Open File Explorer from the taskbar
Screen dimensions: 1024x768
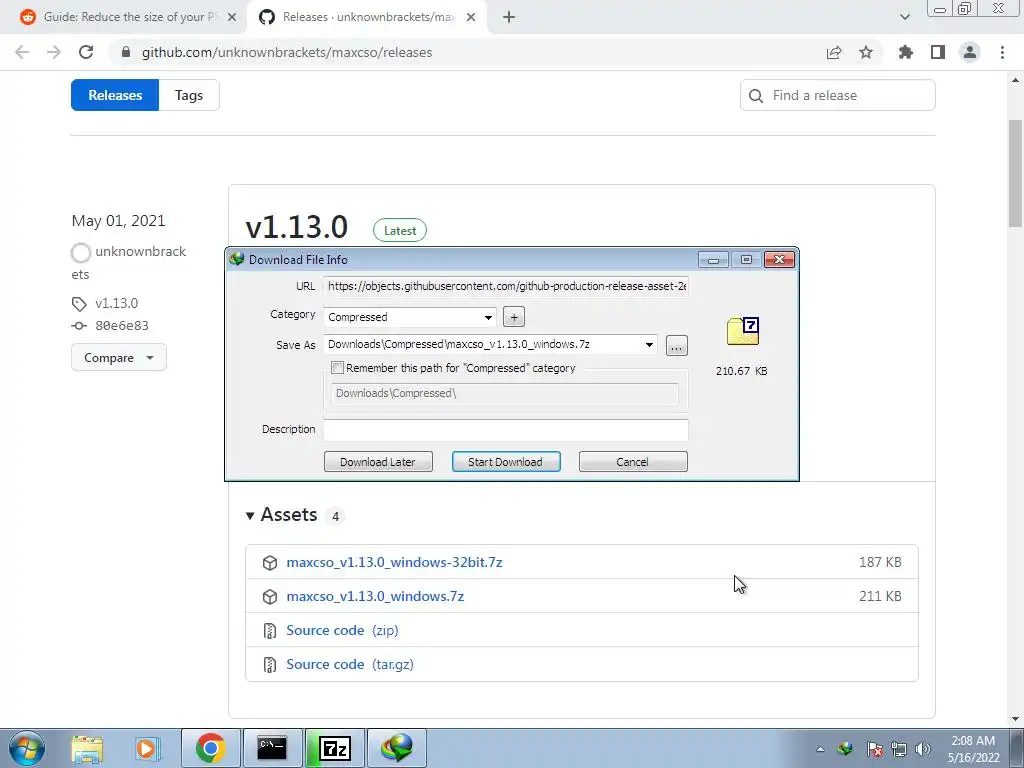[87, 748]
